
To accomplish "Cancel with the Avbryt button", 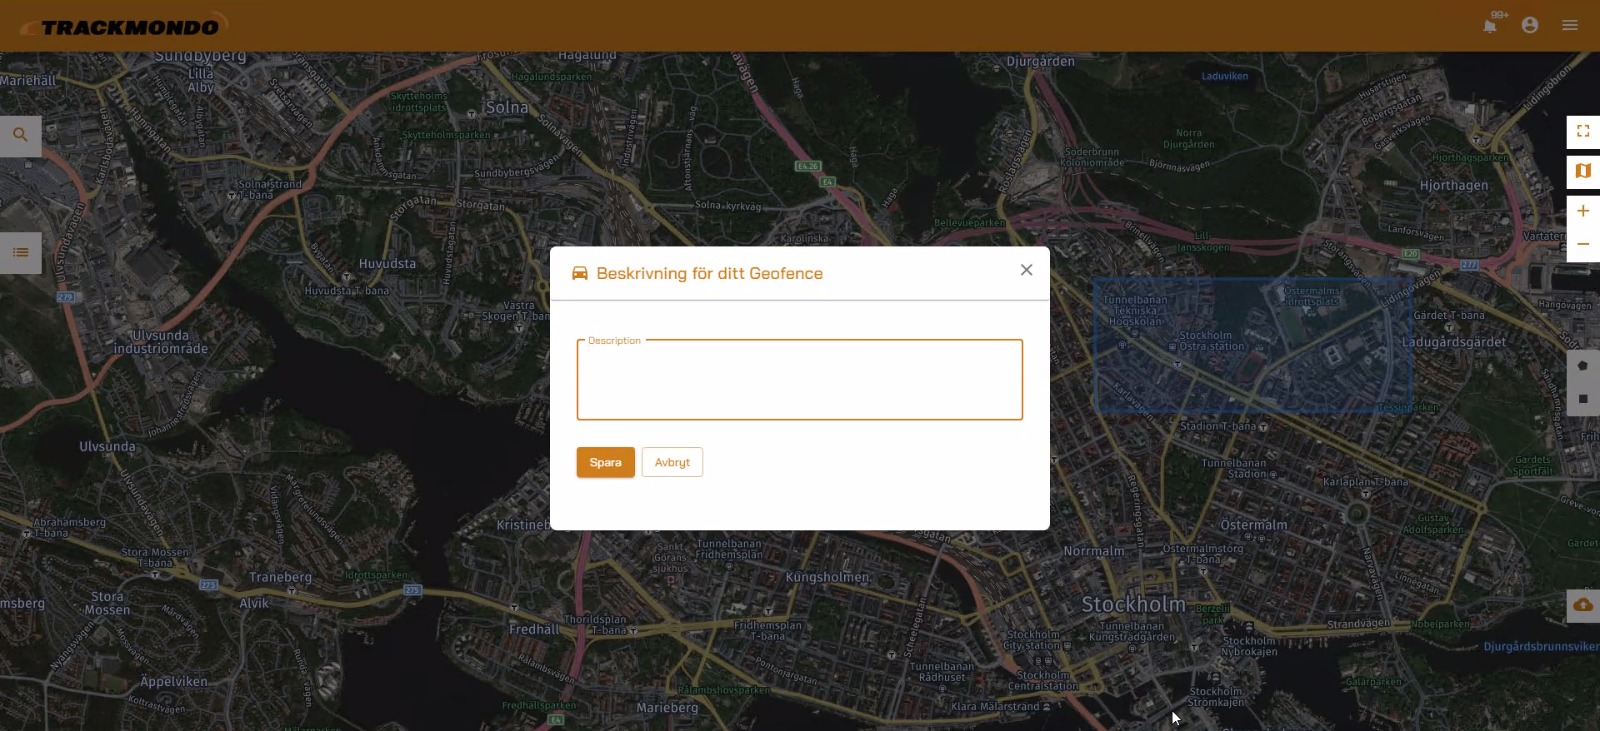I will coord(672,462).
